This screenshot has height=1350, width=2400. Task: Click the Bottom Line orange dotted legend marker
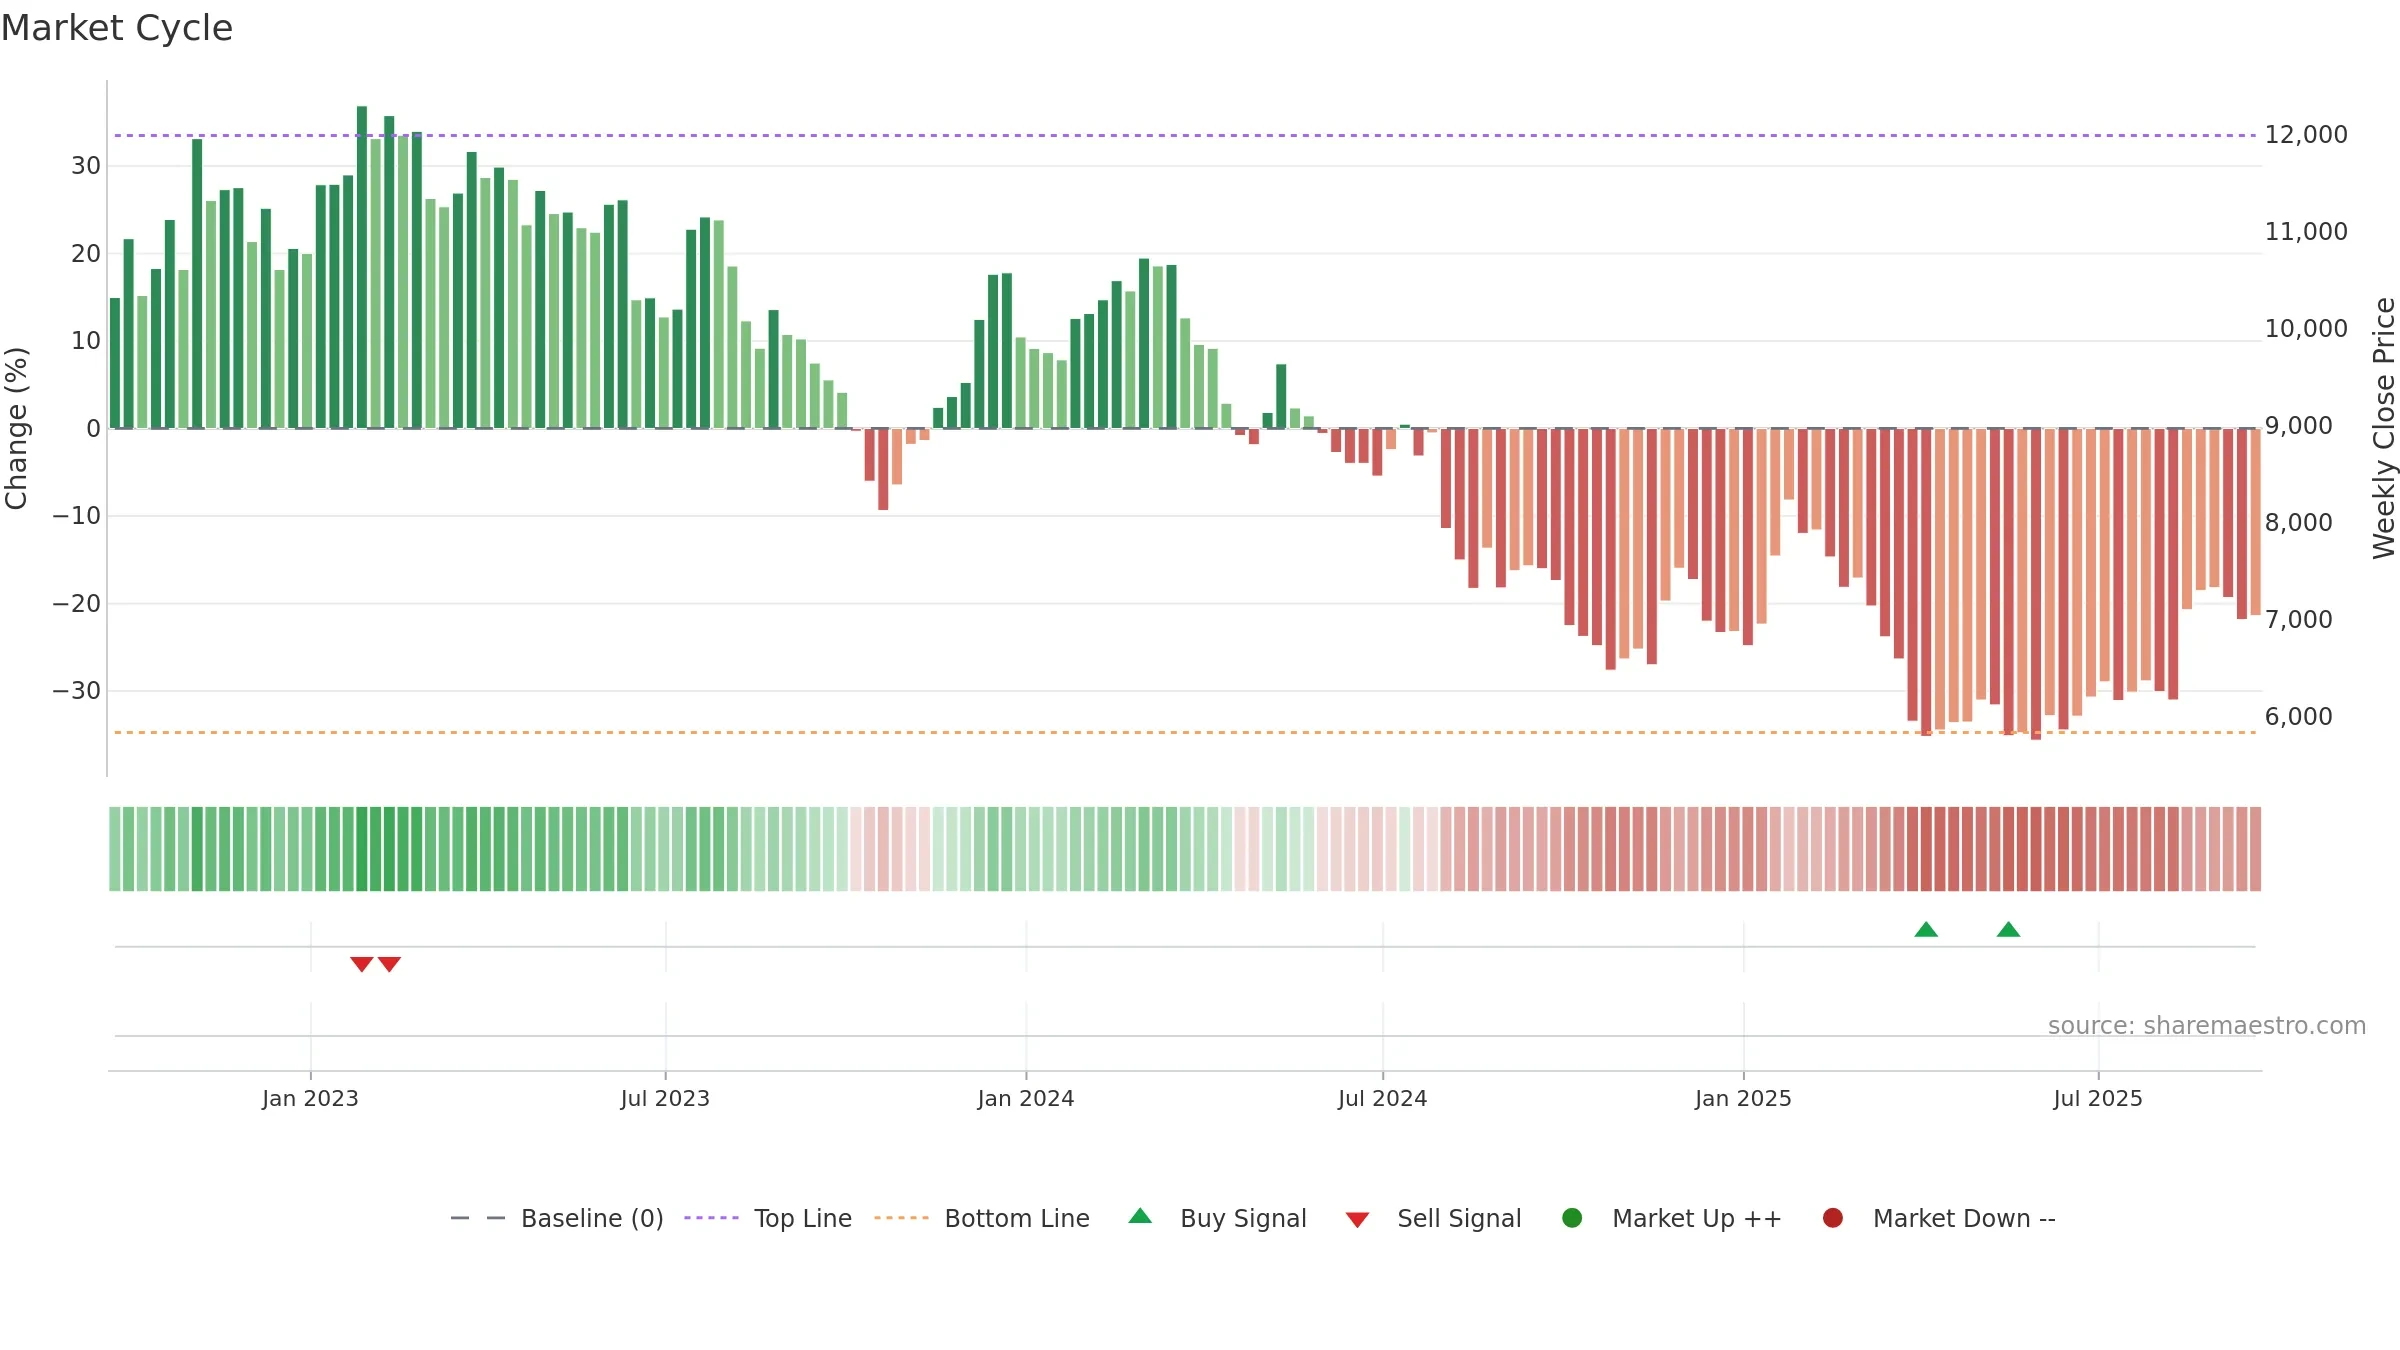point(901,1218)
